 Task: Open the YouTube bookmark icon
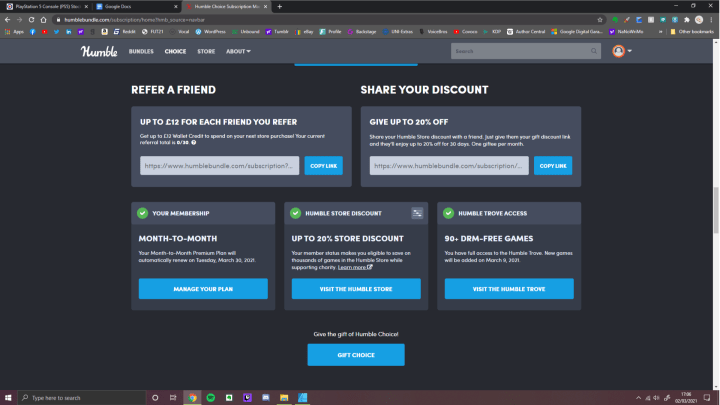(x=45, y=32)
